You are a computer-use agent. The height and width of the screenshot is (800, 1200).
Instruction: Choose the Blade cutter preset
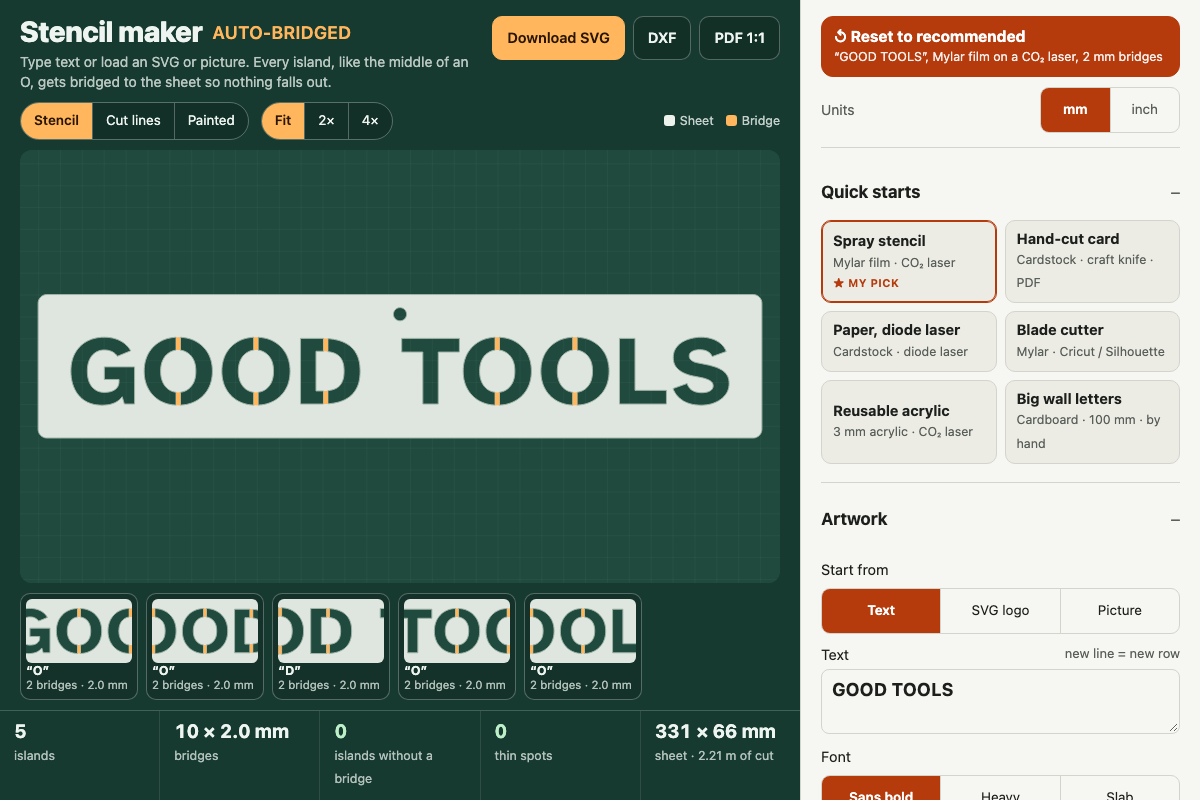tap(1092, 341)
